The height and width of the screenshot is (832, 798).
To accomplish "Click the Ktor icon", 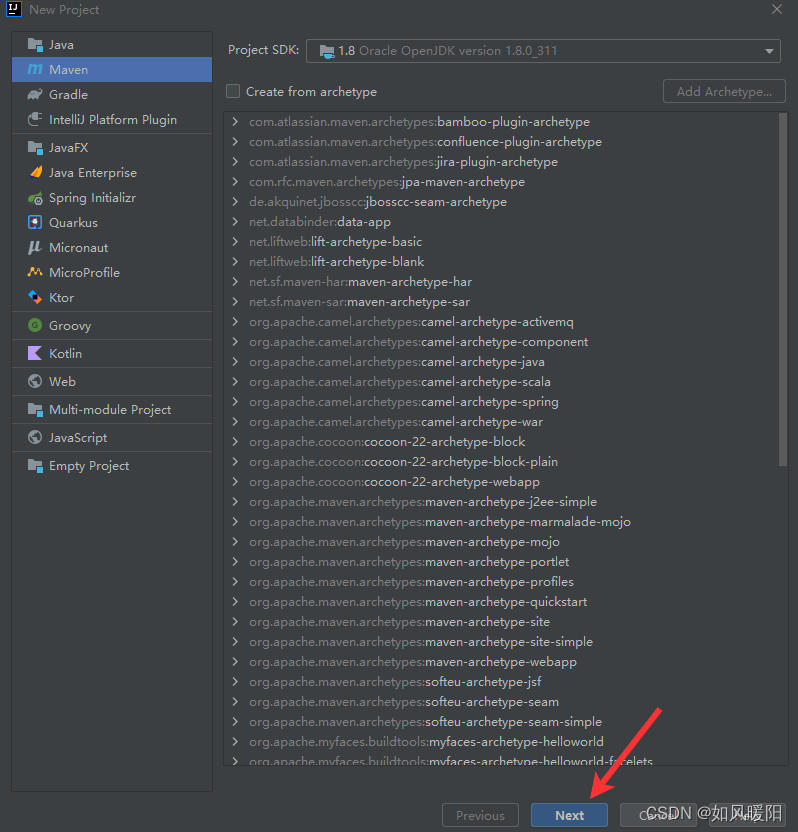I will tap(35, 297).
